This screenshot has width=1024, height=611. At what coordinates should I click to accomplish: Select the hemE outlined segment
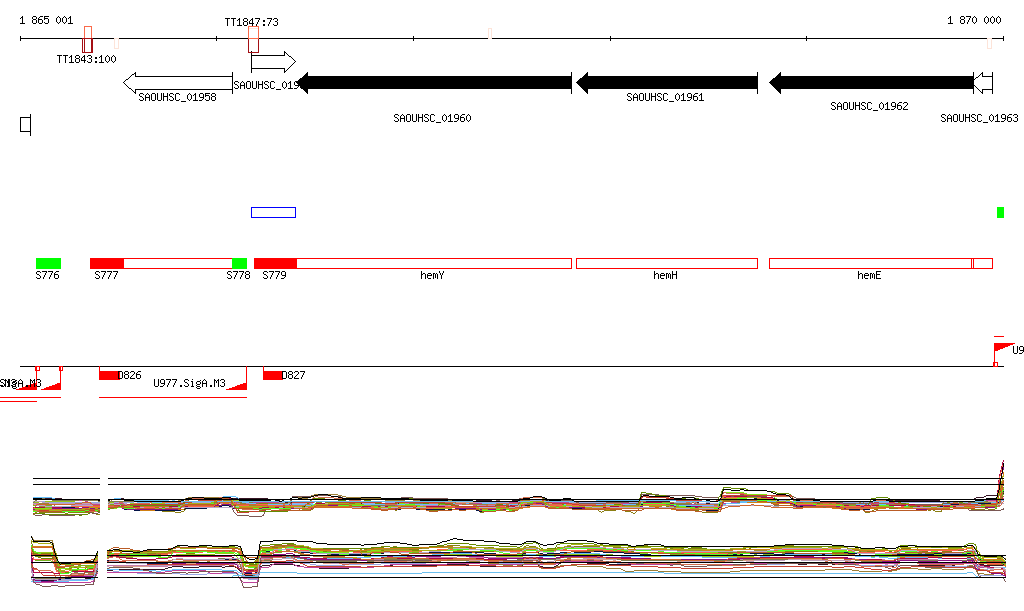coord(871,263)
